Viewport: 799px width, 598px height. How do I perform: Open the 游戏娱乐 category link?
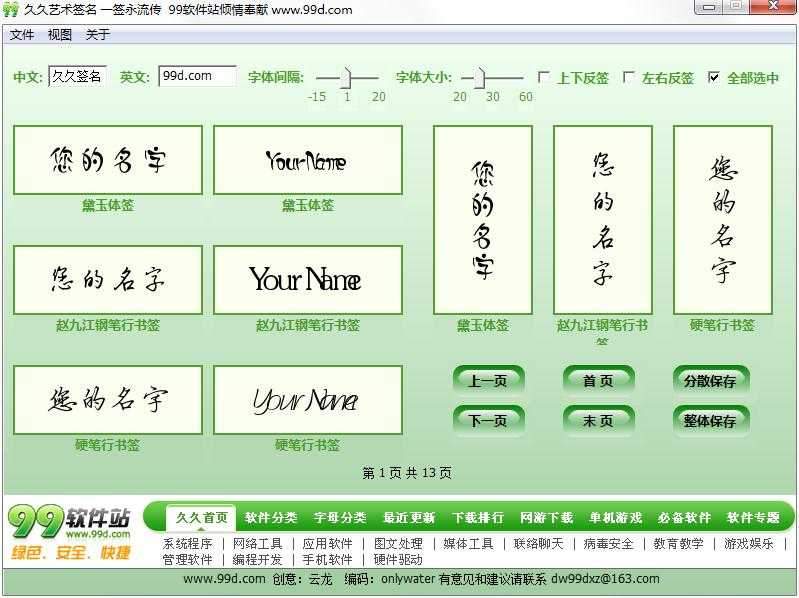tap(749, 543)
